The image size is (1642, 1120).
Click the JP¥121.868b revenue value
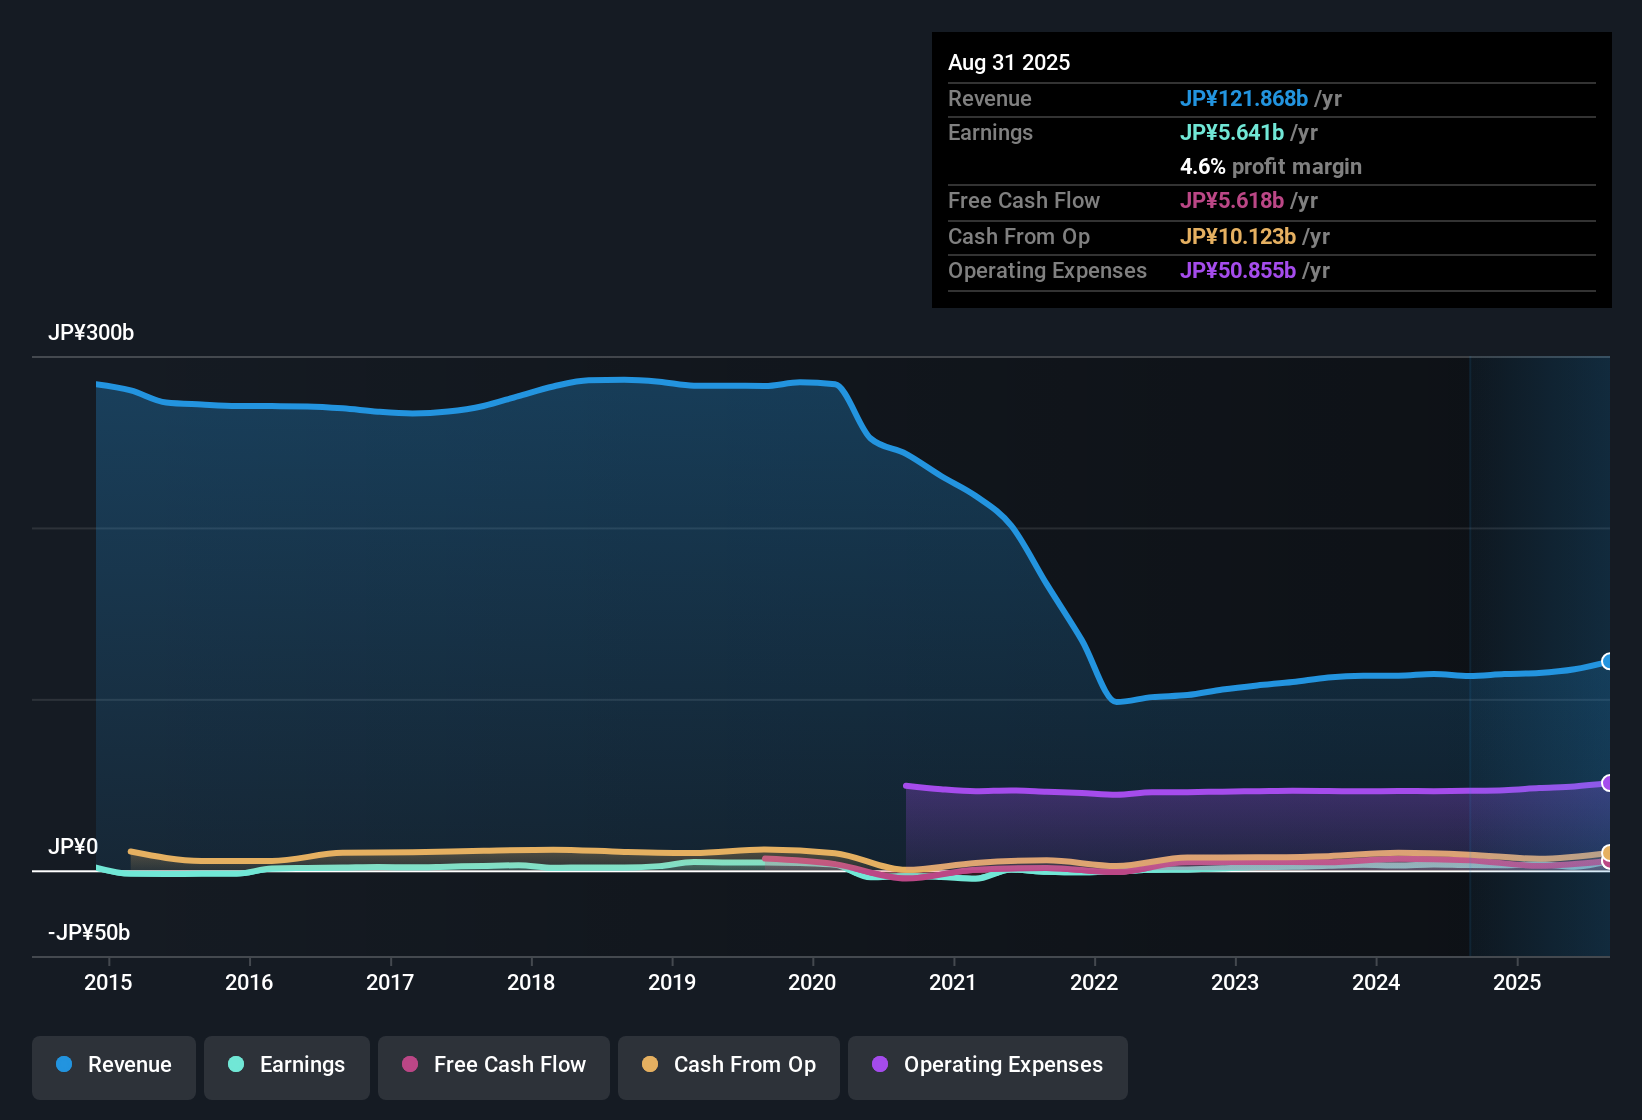click(1244, 99)
